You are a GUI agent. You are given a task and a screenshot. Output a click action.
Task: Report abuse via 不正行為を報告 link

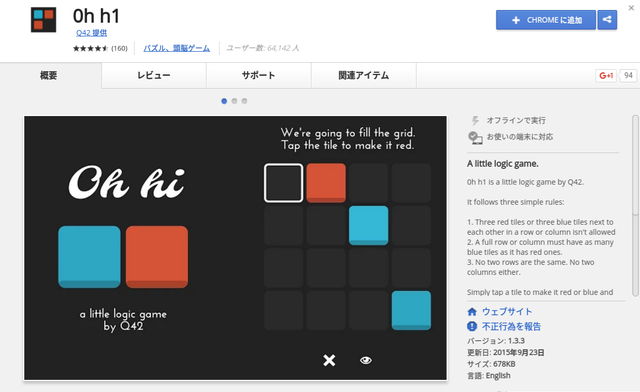(x=511, y=327)
